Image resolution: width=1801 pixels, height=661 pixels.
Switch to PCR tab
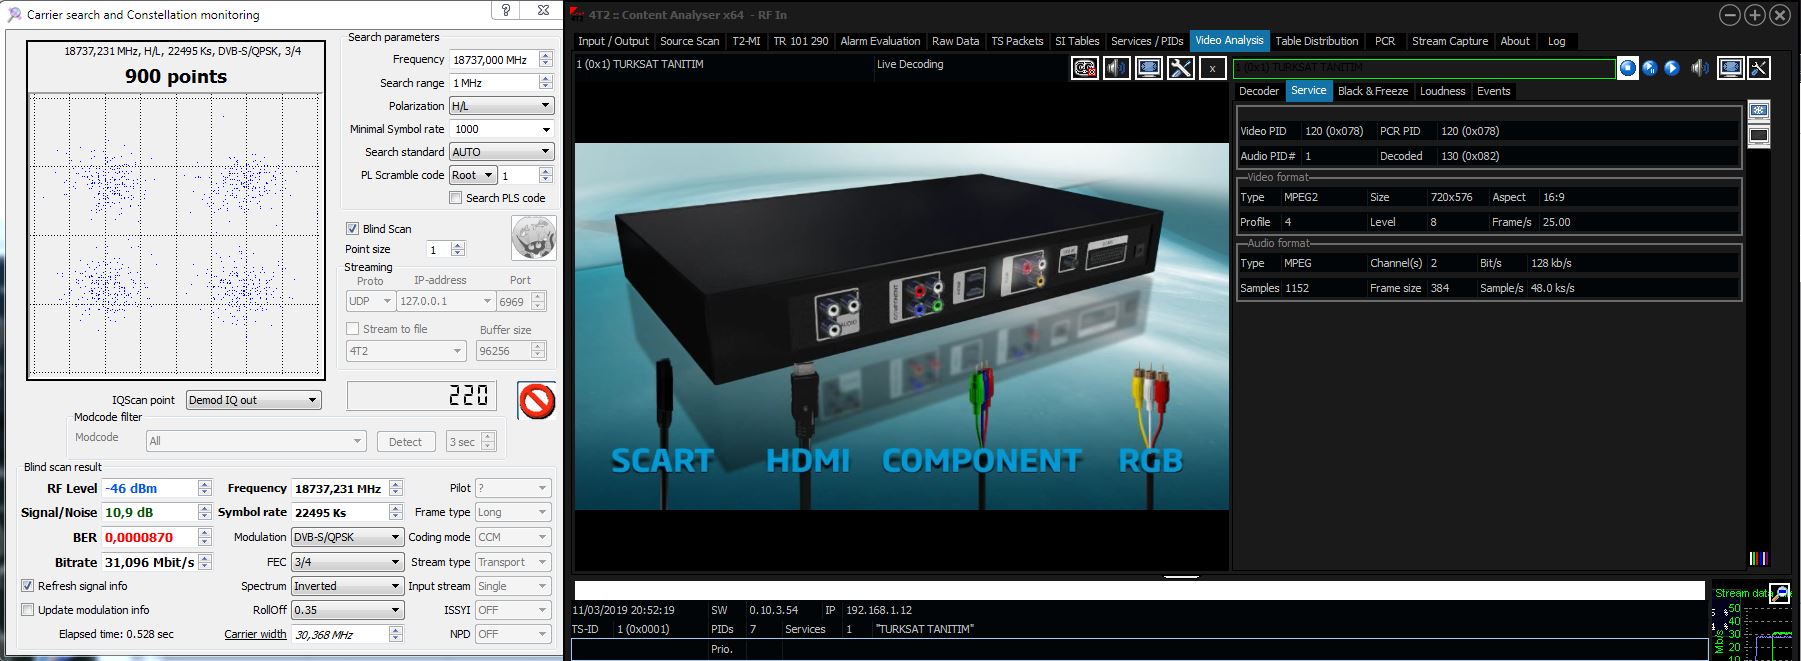(x=1385, y=41)
